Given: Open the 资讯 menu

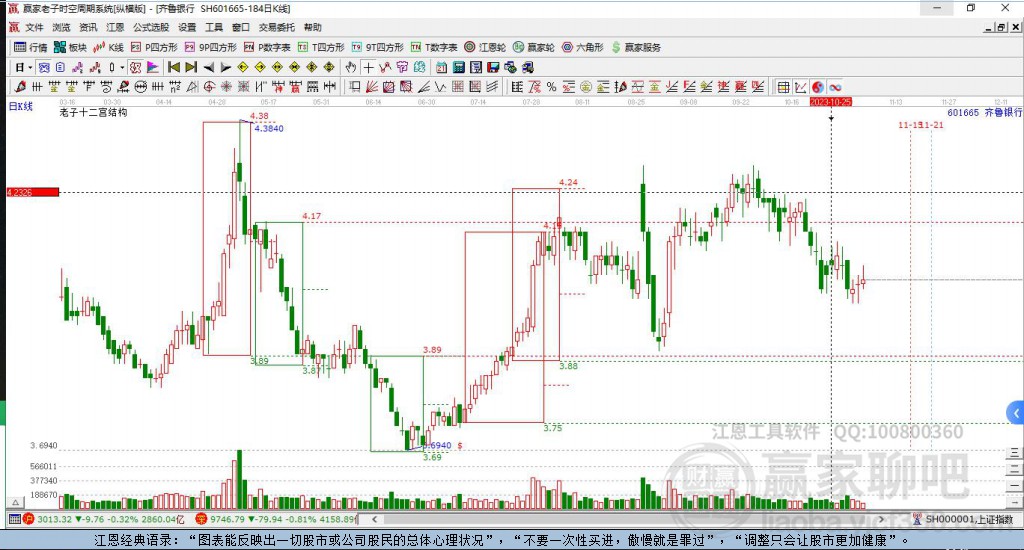Looking at the screenshot, I should tap(88, 27).
